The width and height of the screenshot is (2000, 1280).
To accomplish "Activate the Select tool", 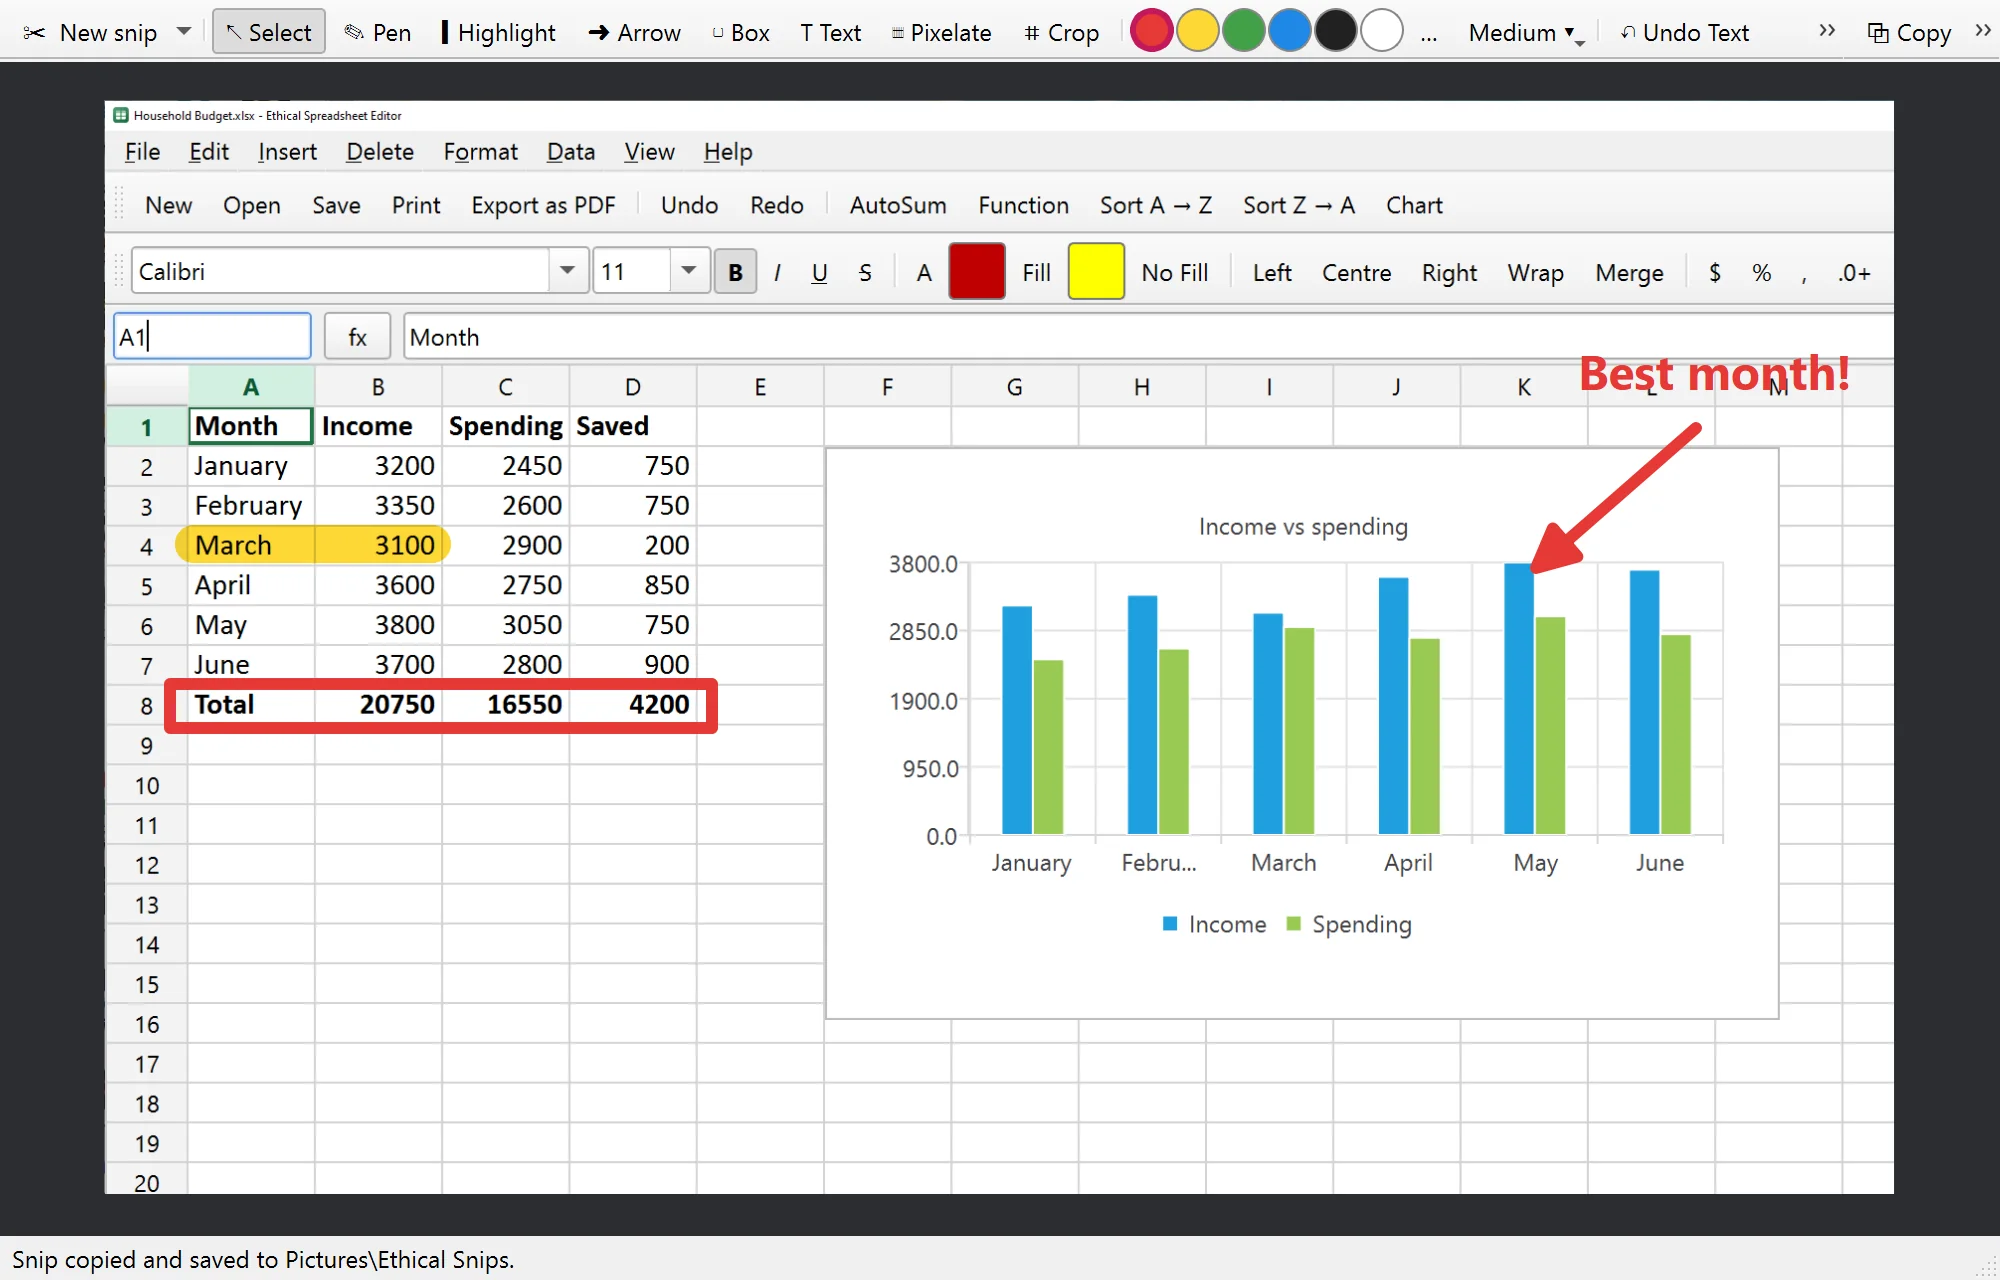I will click(x=269, y=32).
